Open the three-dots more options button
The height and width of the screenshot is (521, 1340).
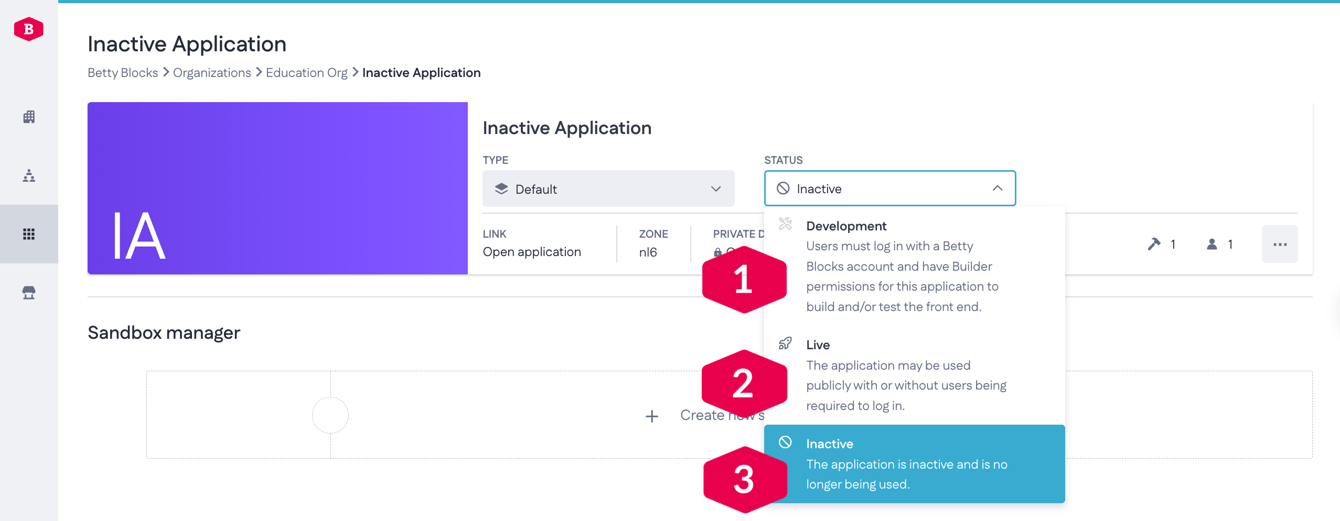pos(1280,244)
